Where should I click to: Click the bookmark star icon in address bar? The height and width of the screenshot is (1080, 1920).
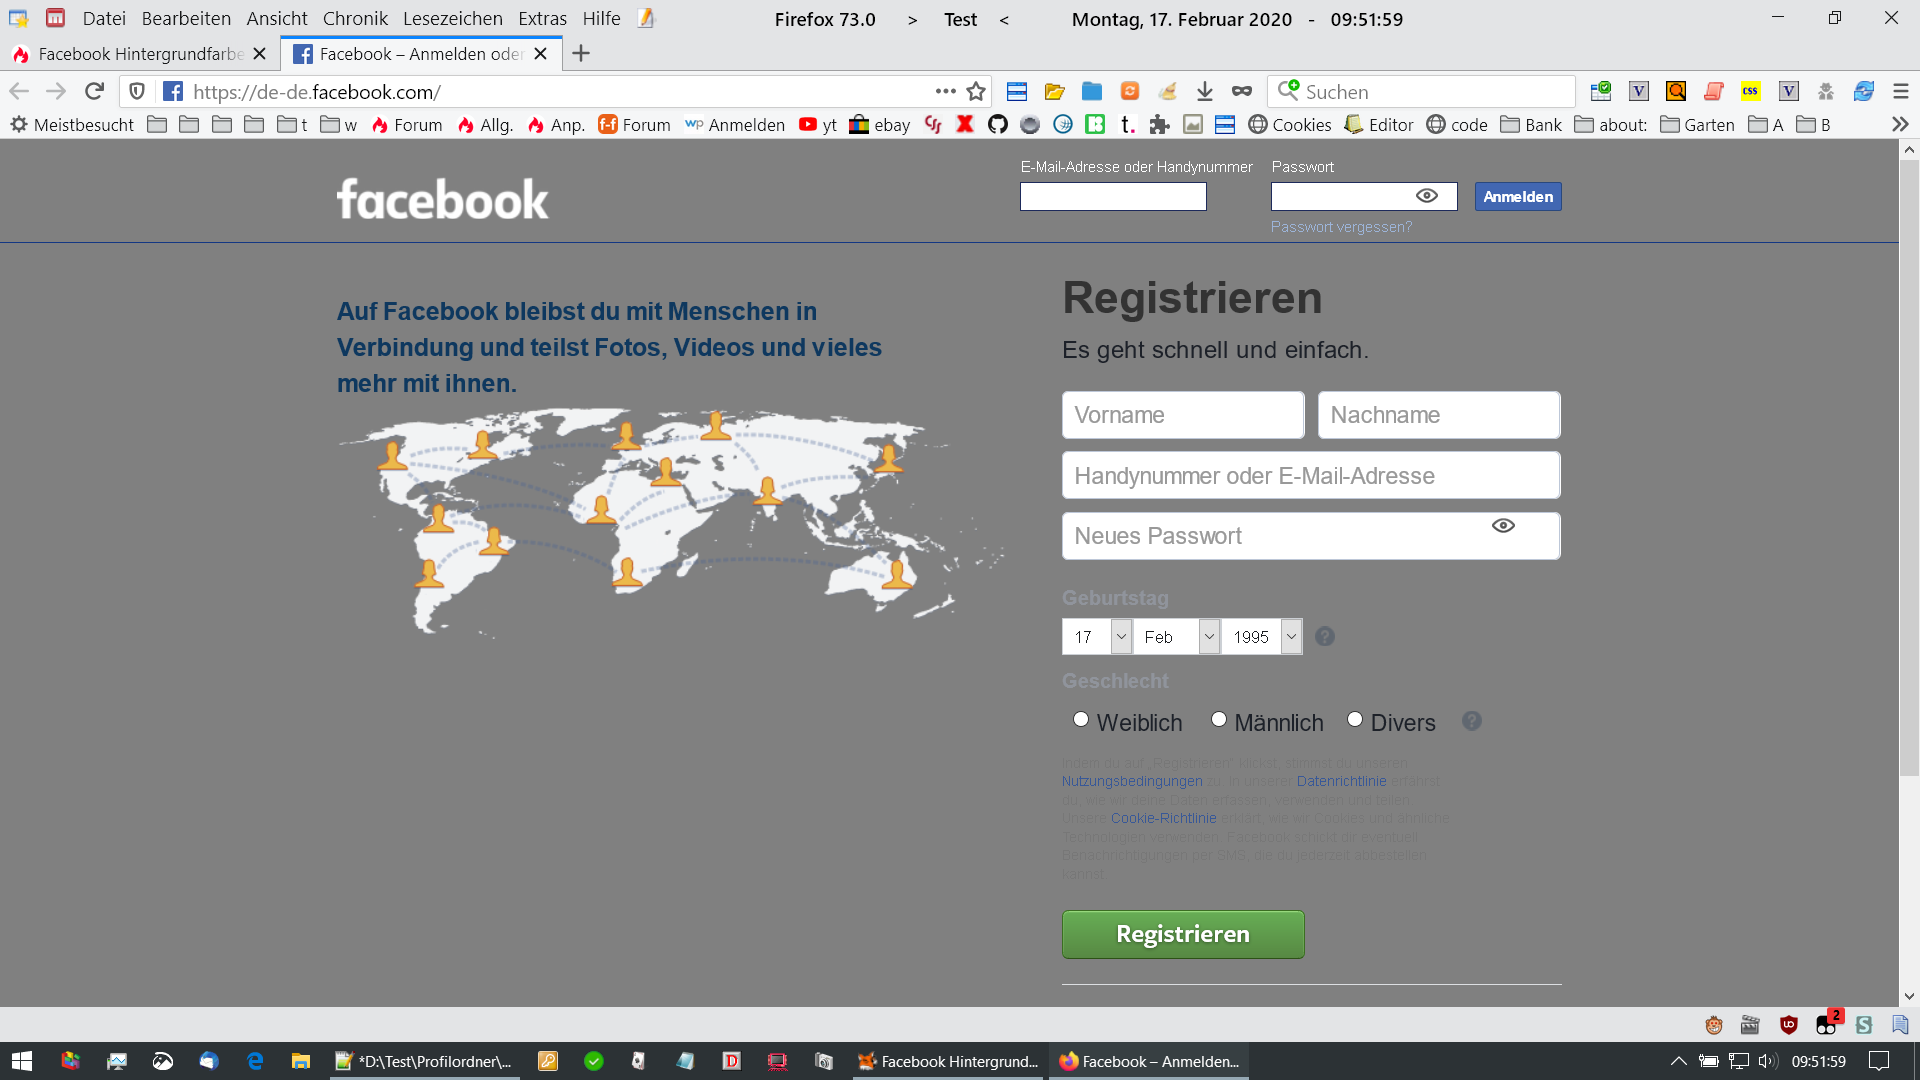pos(976,92)
